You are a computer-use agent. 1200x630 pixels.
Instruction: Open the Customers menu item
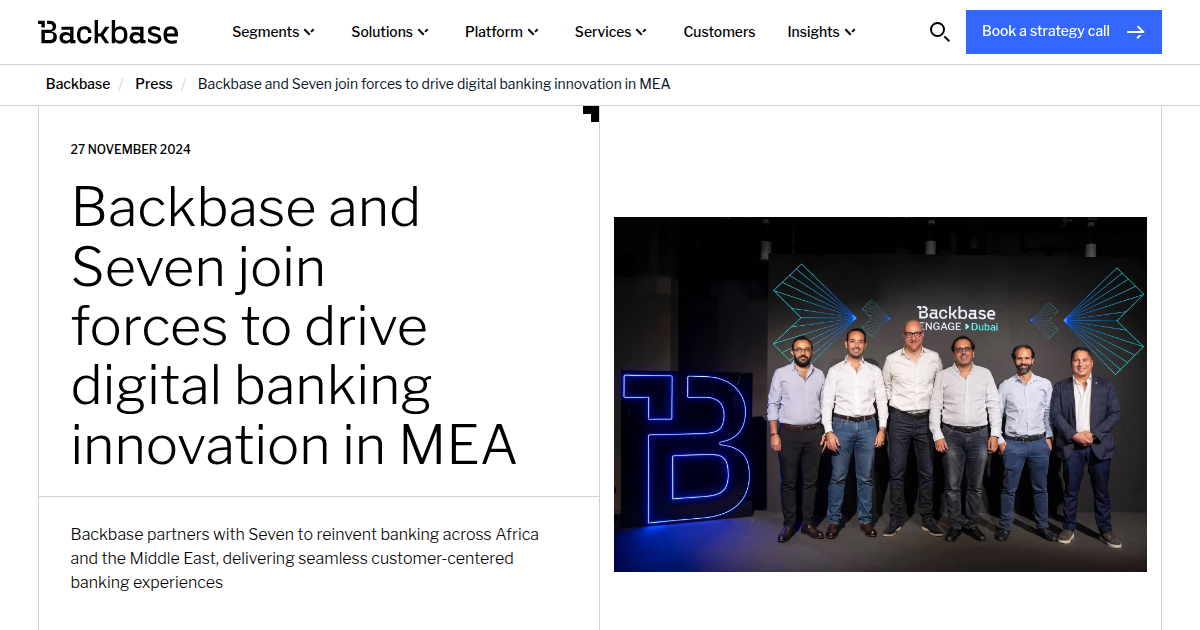(x=719, y=31)
